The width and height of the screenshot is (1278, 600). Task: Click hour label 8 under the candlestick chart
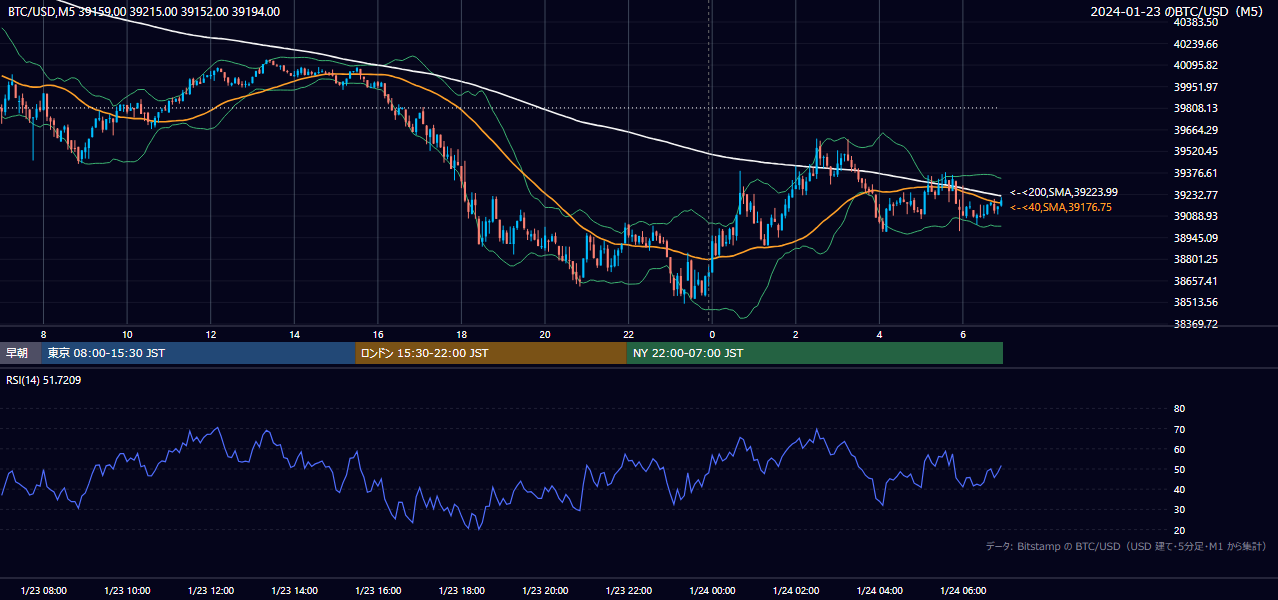point(43,334)
